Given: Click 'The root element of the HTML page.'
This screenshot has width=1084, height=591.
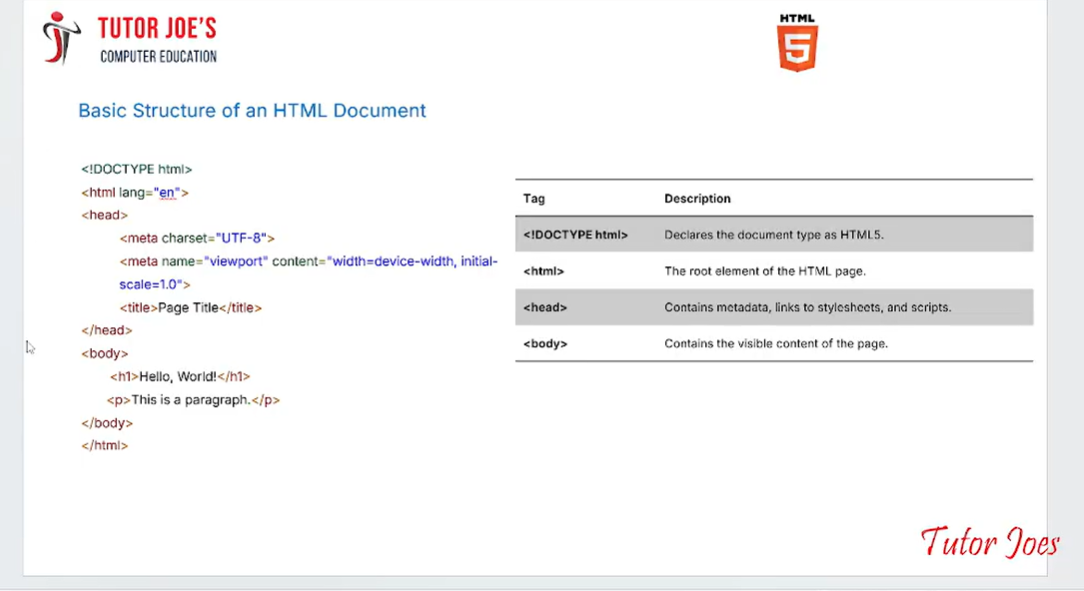Looking at the screenshot, I should [765, 272].
